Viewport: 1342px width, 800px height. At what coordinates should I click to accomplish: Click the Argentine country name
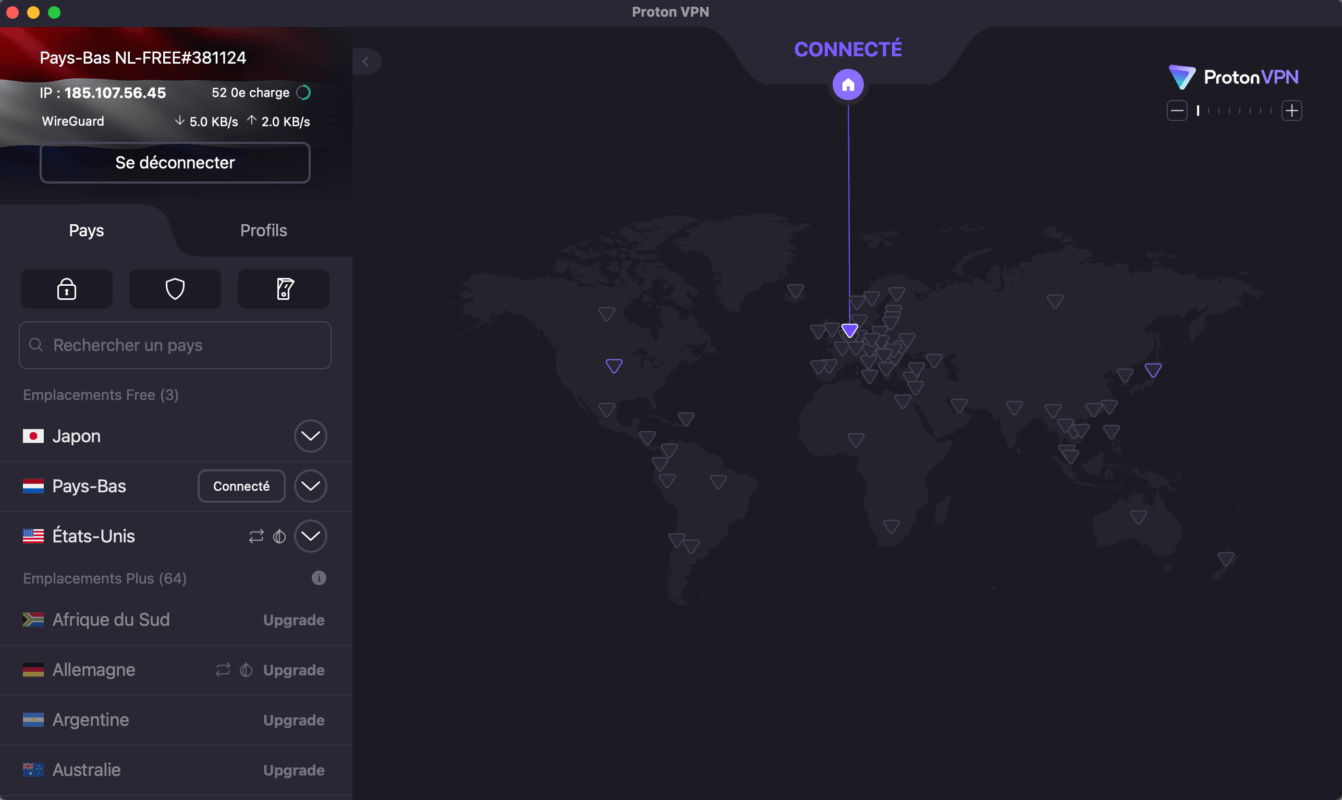tap(91, 720)
